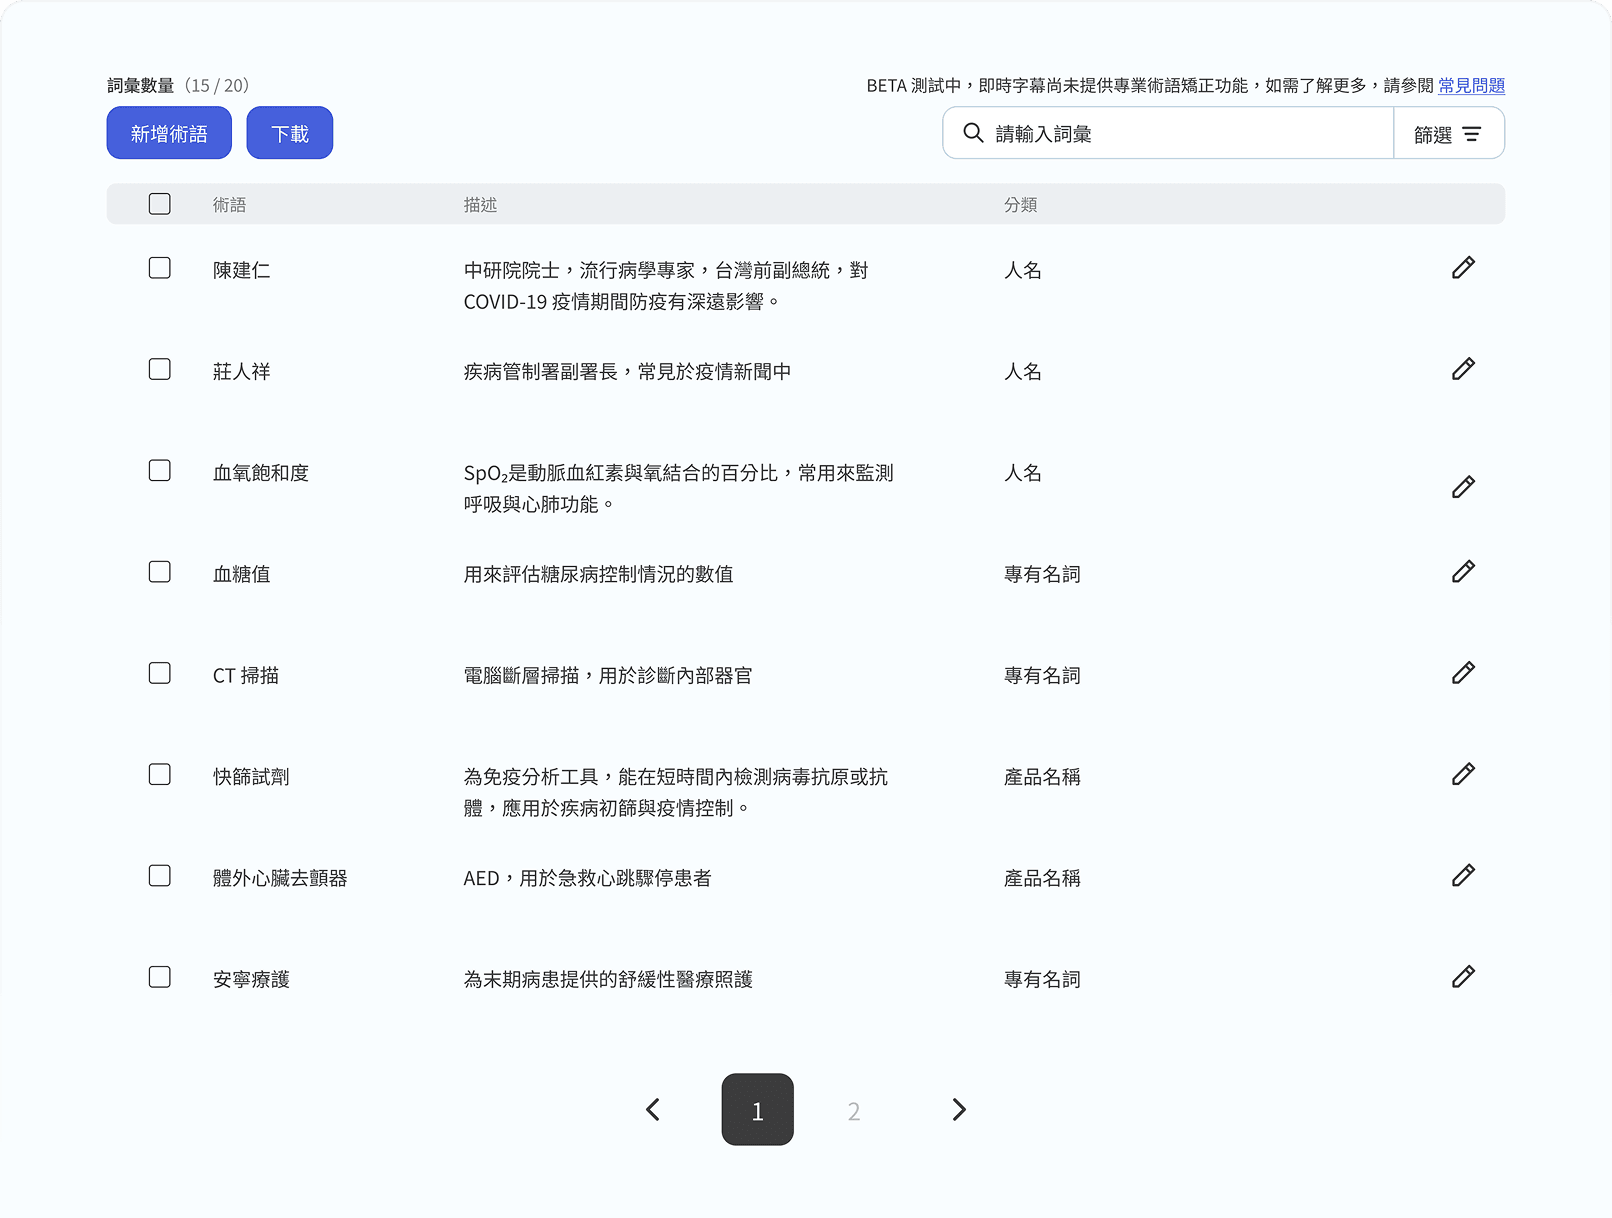The height and width of the screenshot is (1218, 1612).
Task: Edit the 血糖值 term entry
Action: click(1463, 571)
